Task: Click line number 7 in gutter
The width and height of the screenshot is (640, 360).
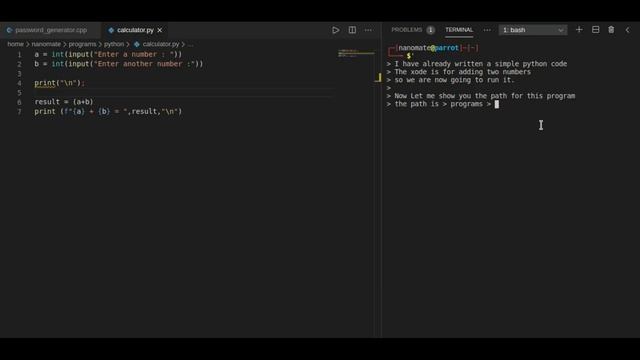Action: click(19, 112)
